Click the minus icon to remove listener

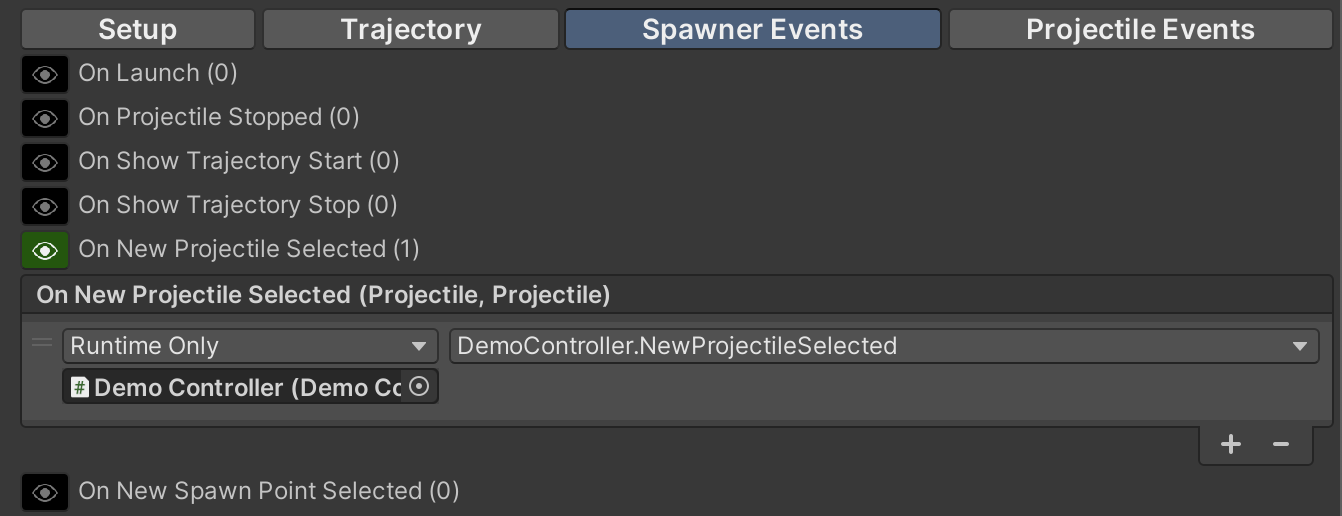(1281, 445)
